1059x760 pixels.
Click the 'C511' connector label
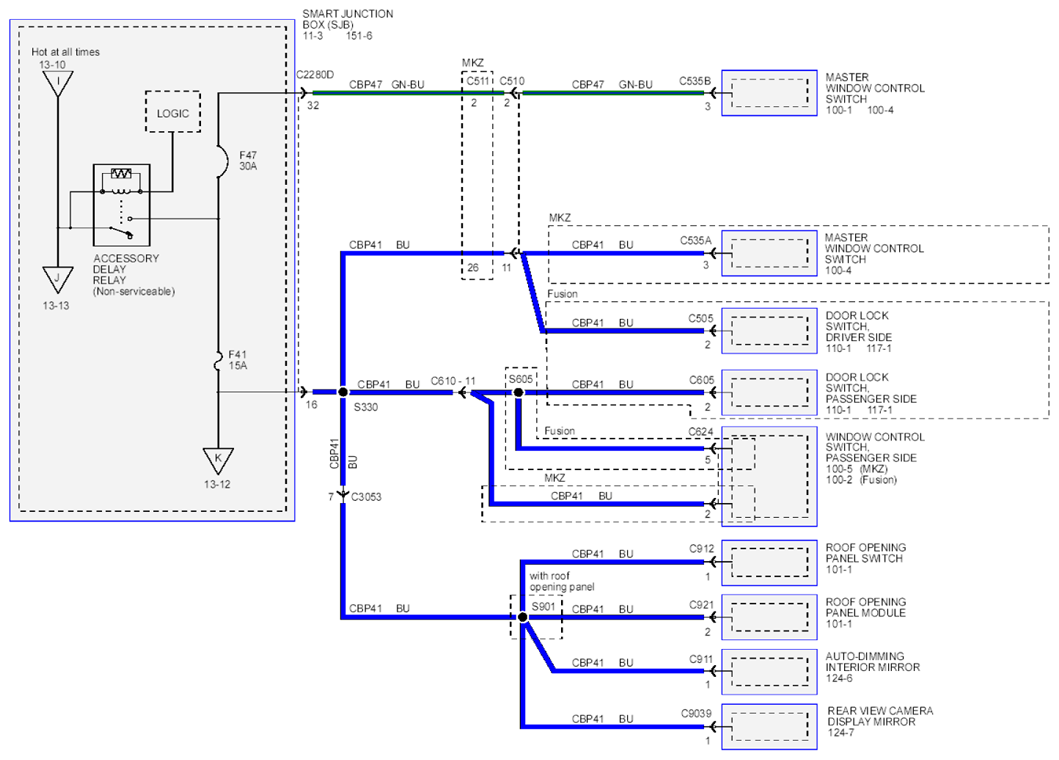tap(477, 81)
